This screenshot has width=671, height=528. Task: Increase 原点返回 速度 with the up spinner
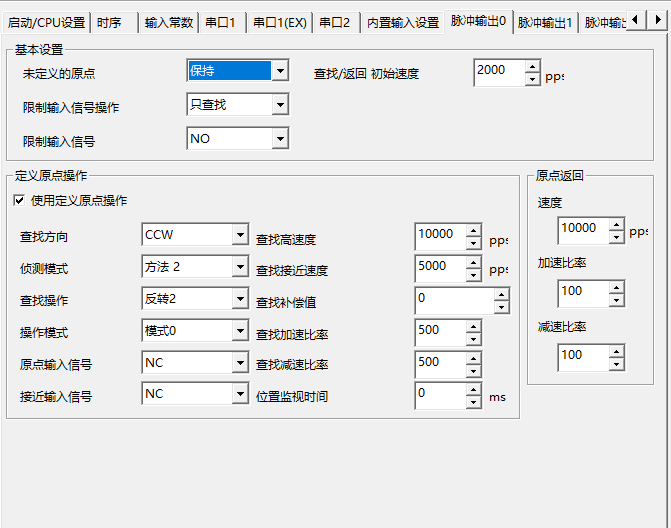(x=616, y=224)
